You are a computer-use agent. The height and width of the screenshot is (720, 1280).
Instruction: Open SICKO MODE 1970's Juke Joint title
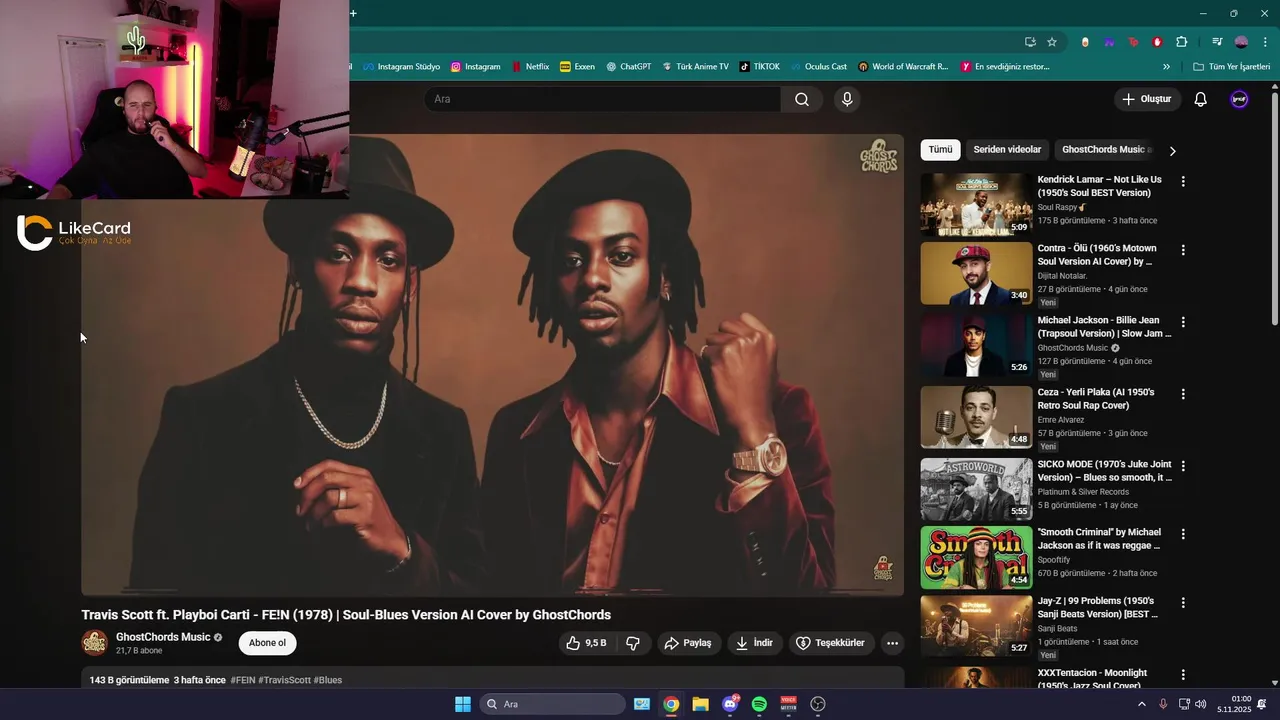point(1105,471)
